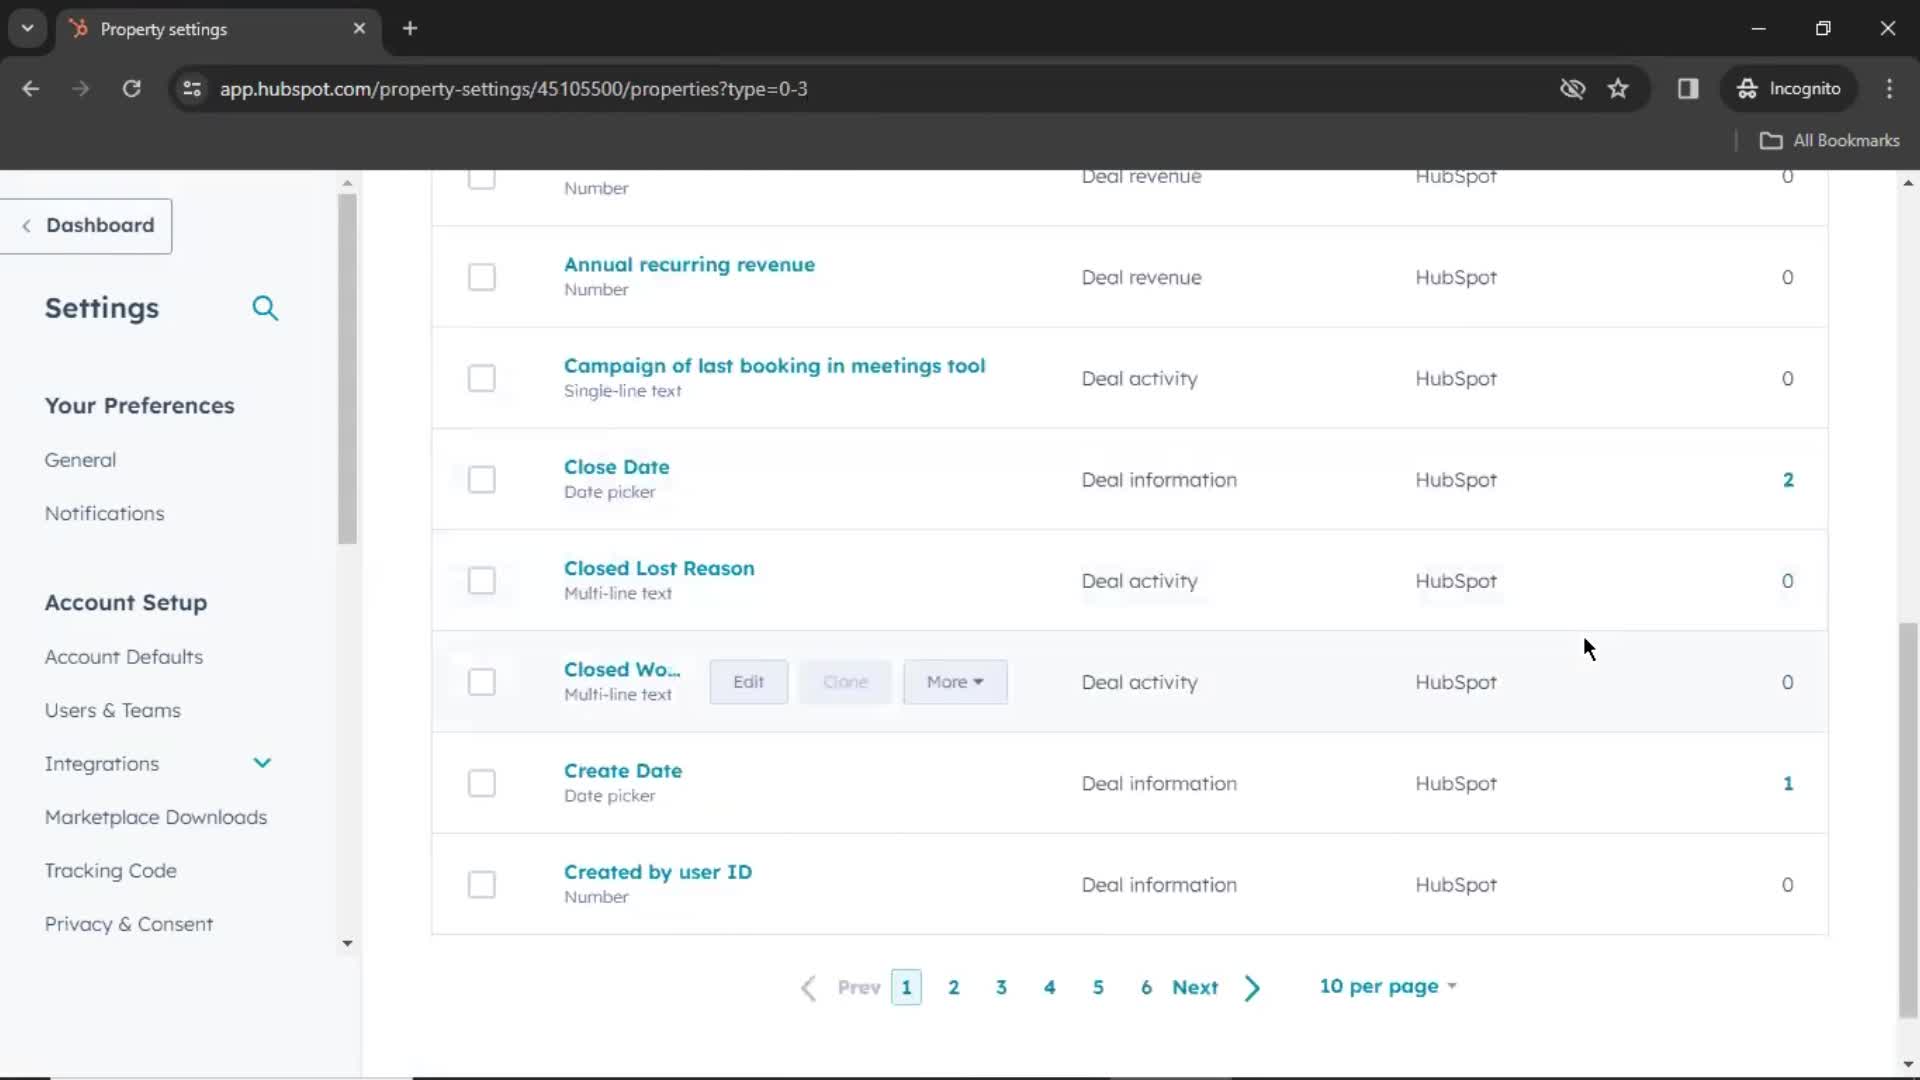
Task: Open the Settings search icon
Action: click(x=265, y=307)
